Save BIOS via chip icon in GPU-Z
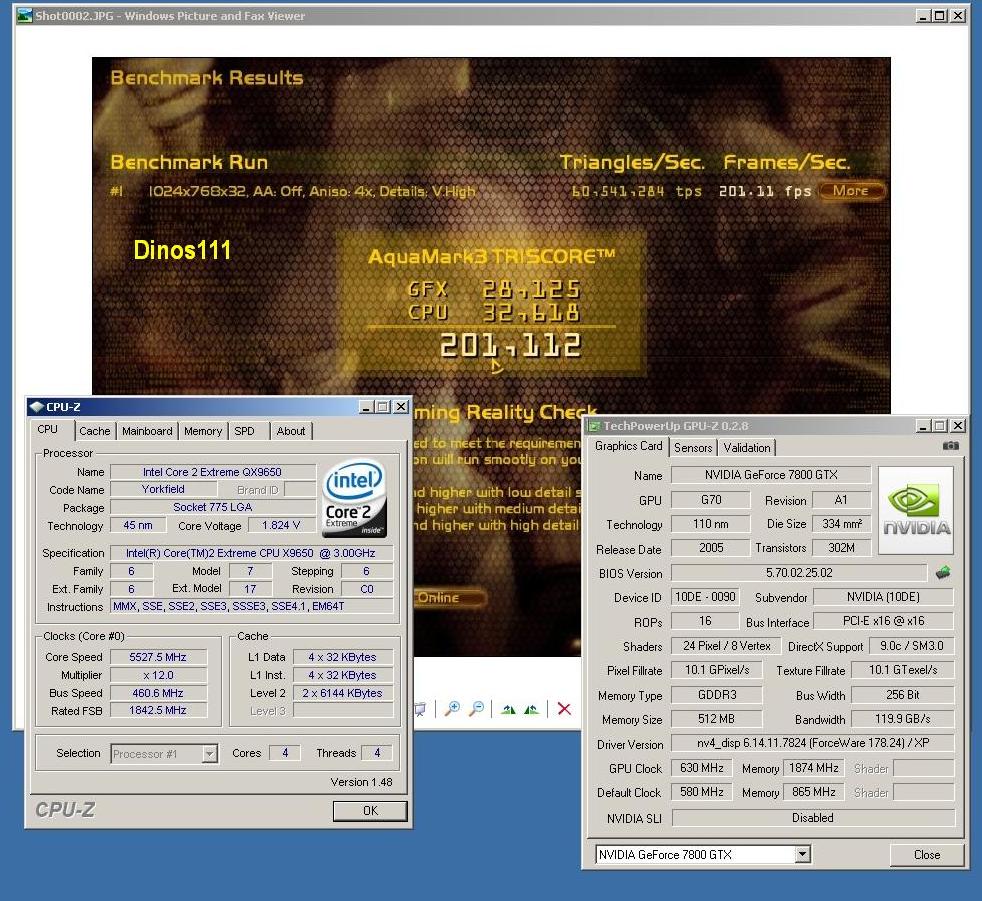The width and height of the screenshot is (982, 901). pyautogui.click(x=943, y=572)
